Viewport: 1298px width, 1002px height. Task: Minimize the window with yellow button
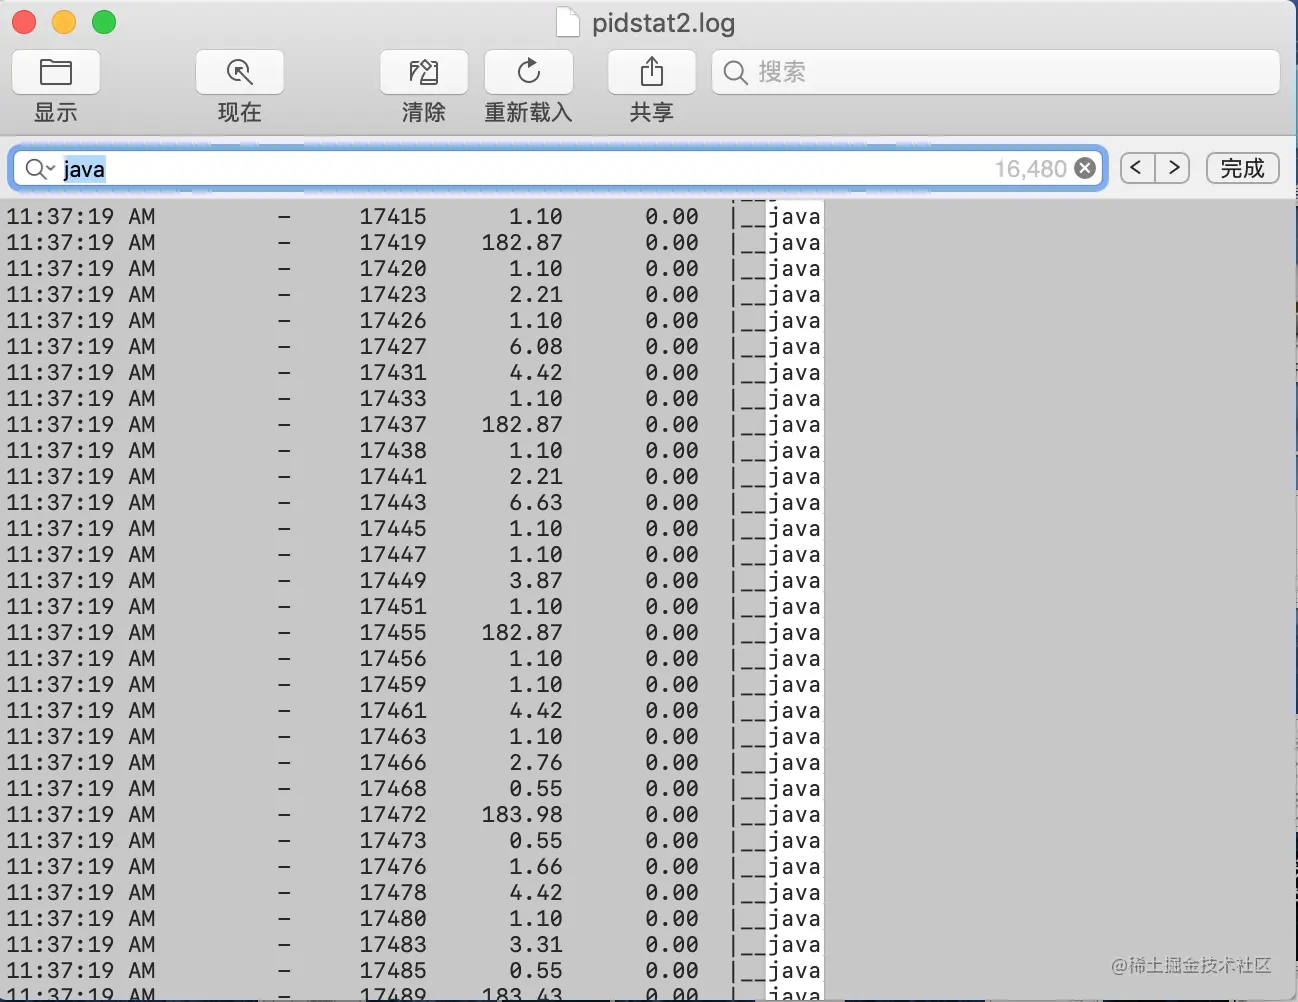pyautogui.click(x=64, y=22)
